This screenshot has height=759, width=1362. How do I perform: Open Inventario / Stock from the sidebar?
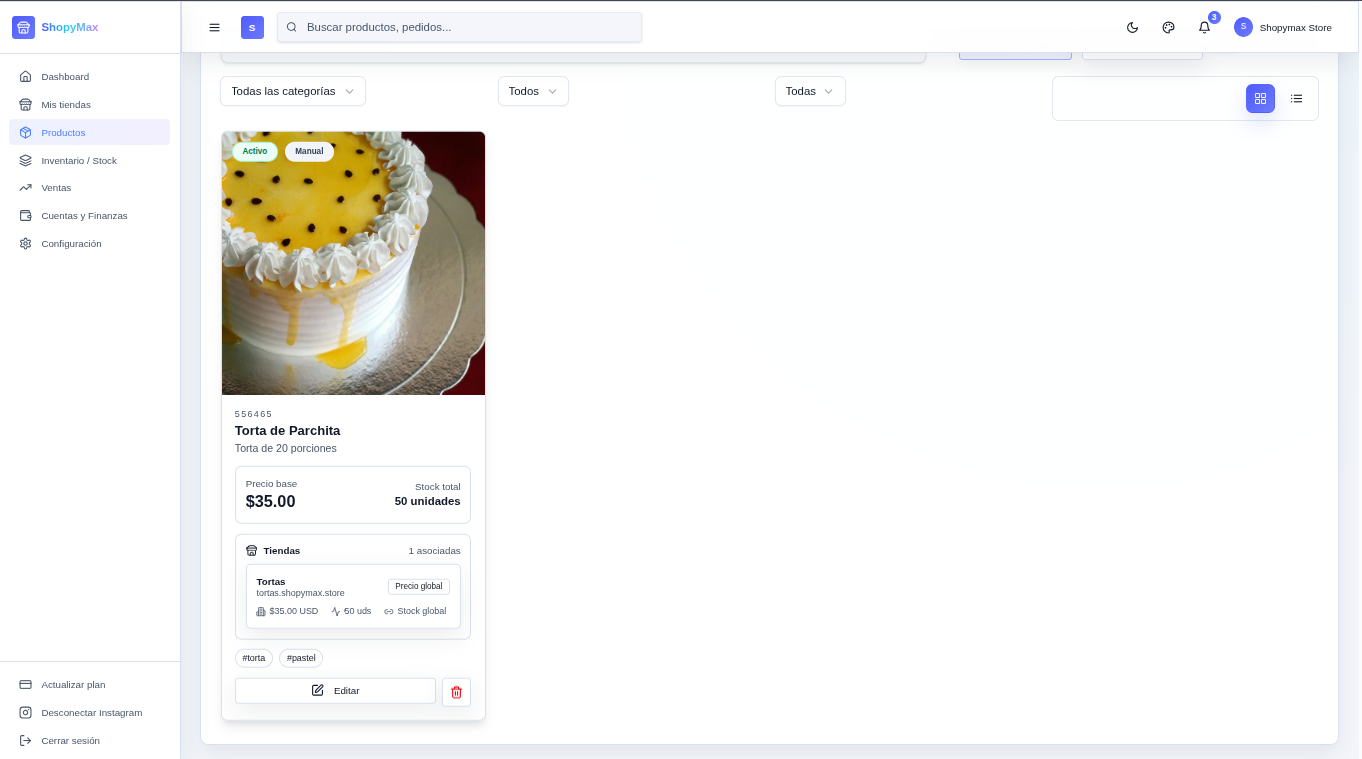79,160
